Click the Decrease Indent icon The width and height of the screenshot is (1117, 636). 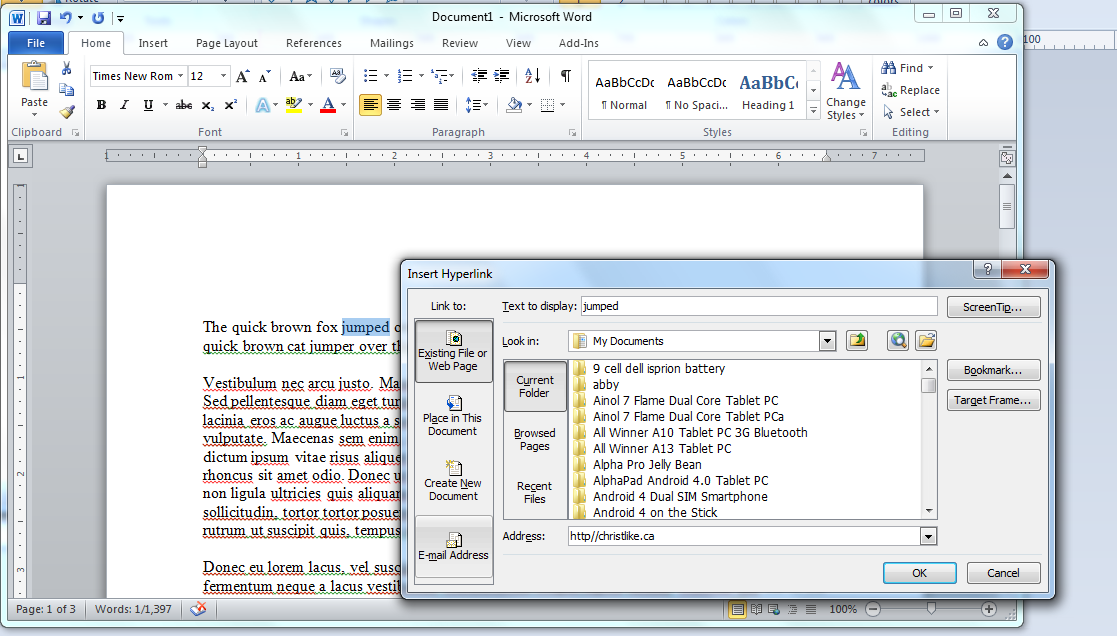pyautogui.click(x=479, y=75)
